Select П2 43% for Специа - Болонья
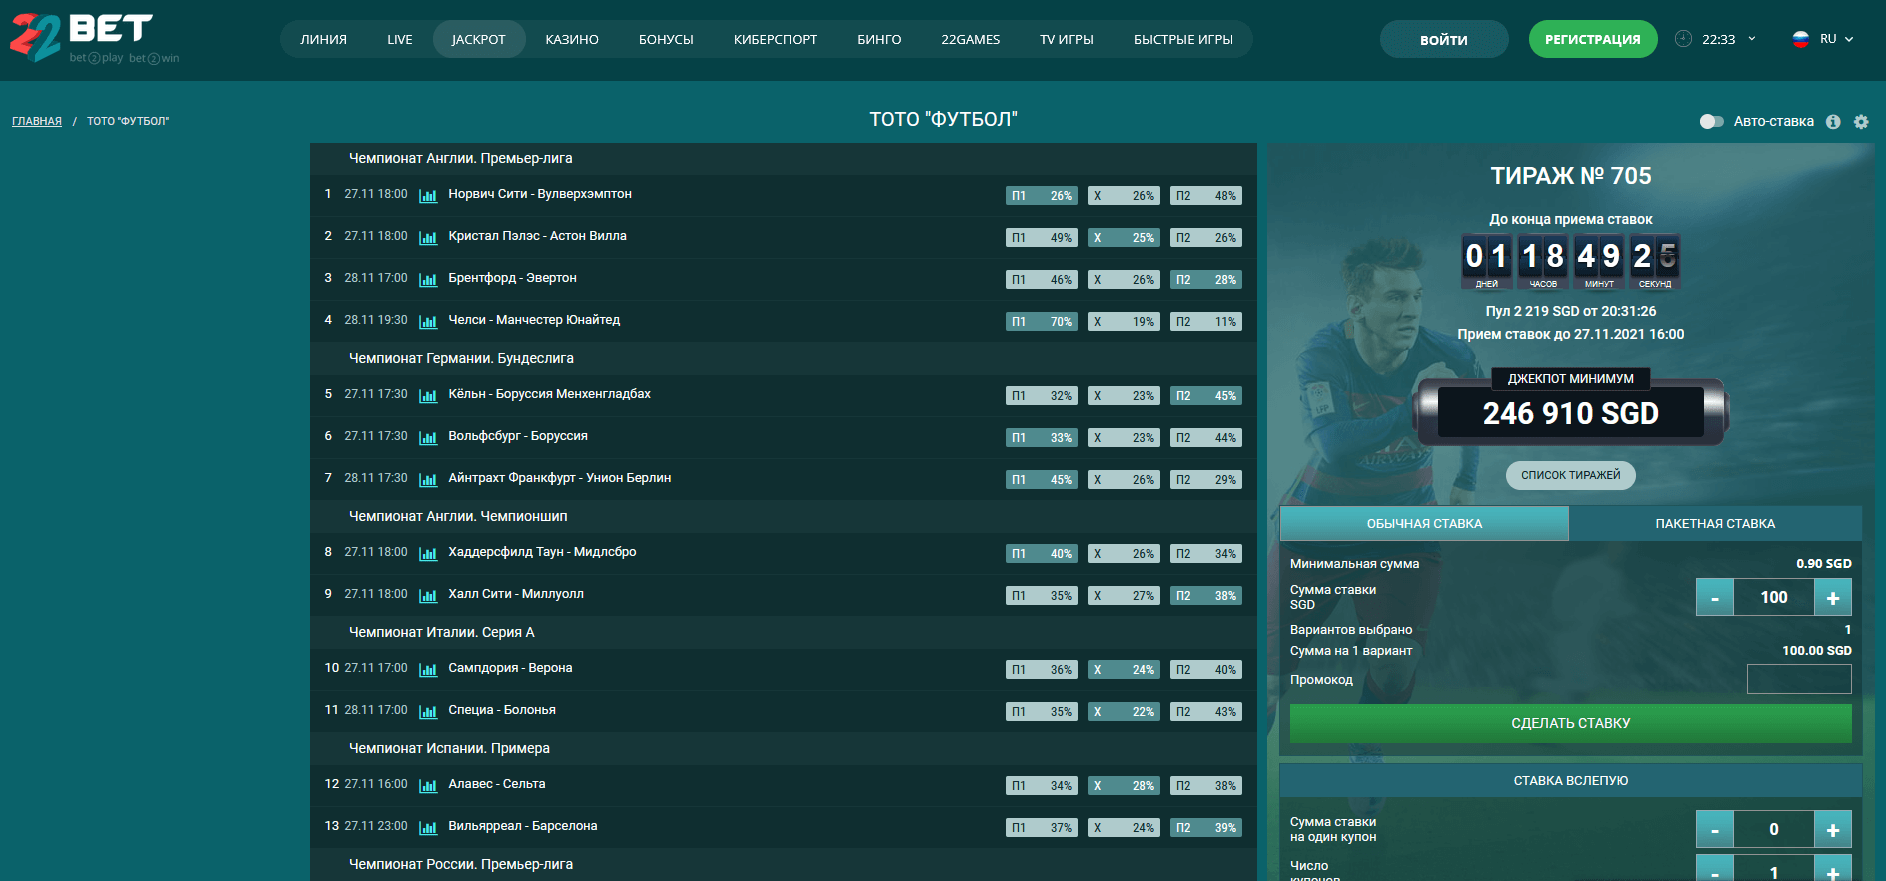The image size is (1886, 881). click(x=1206, y=712)
